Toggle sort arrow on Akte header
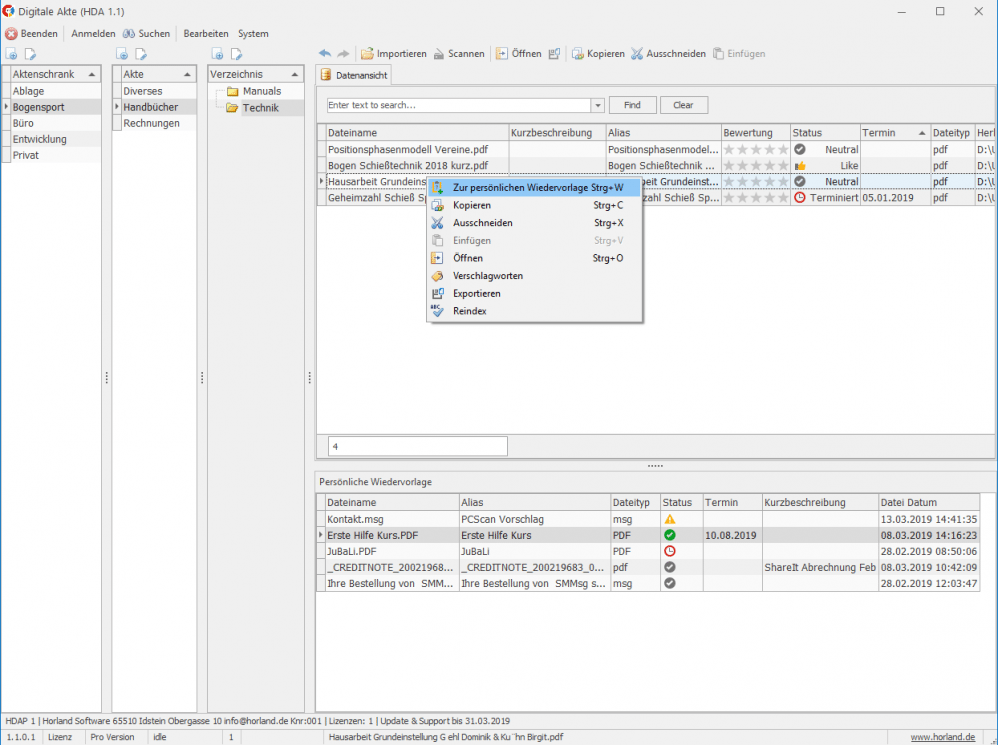This screenshot has width=998, height=745. 187,74
